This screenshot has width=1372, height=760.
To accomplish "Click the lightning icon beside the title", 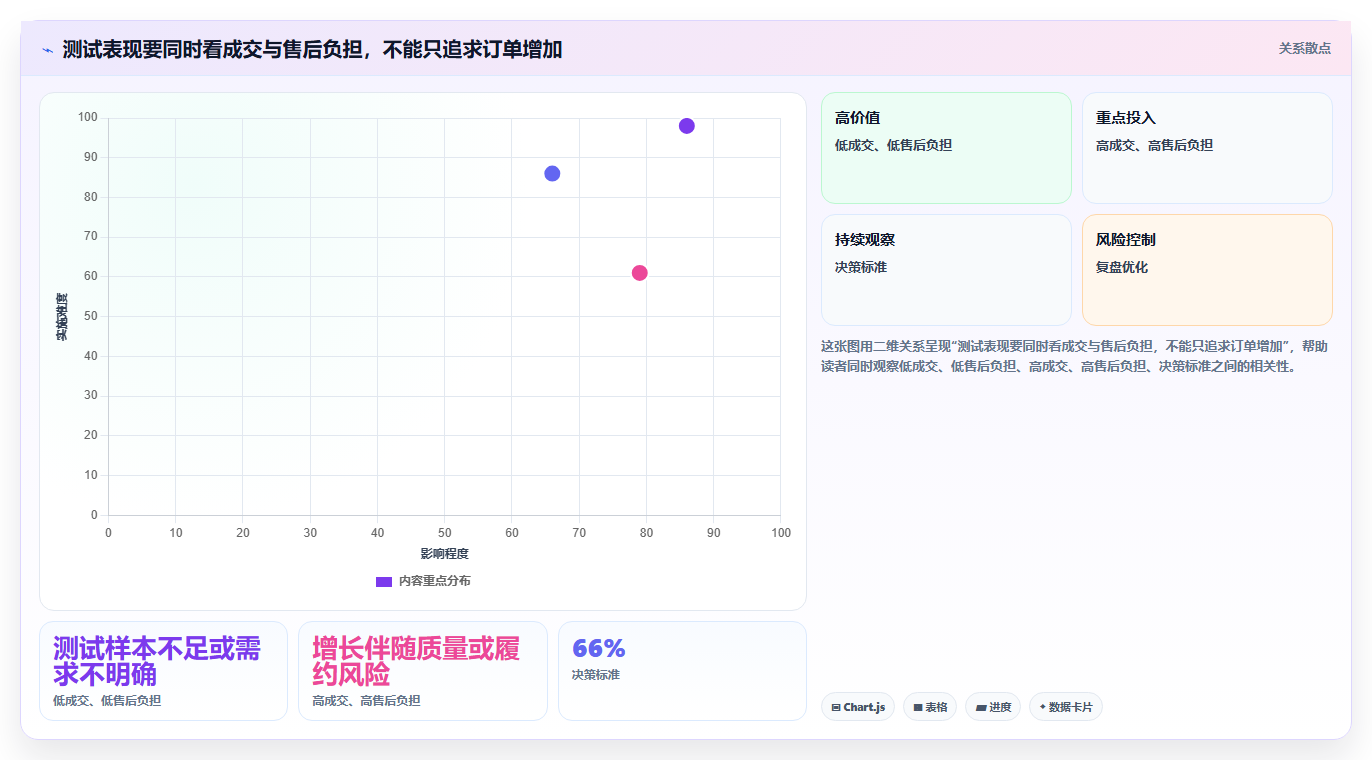I will (x=47, y=50).
